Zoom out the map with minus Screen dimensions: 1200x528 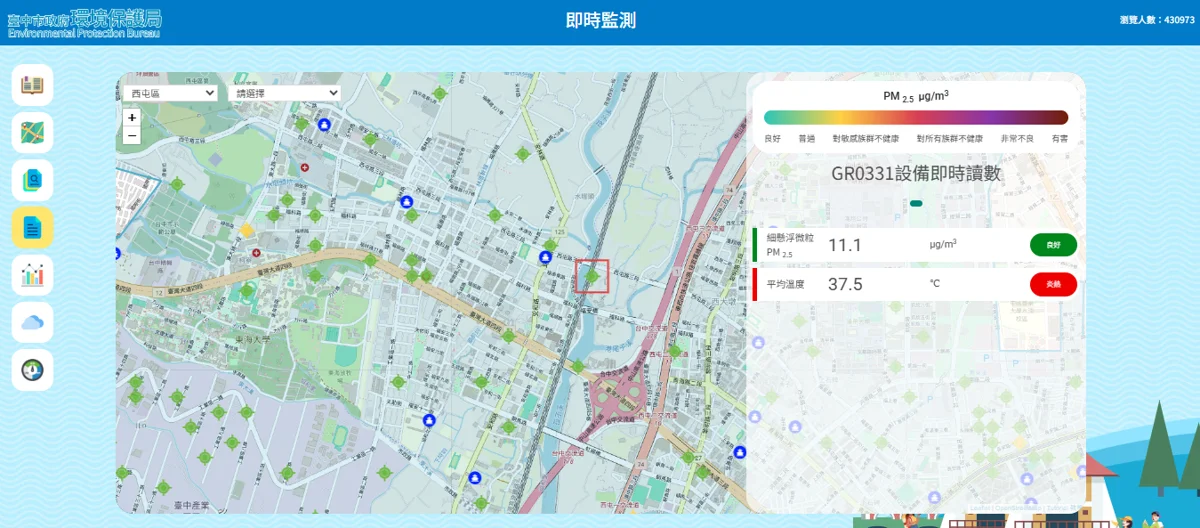(132, 135)
